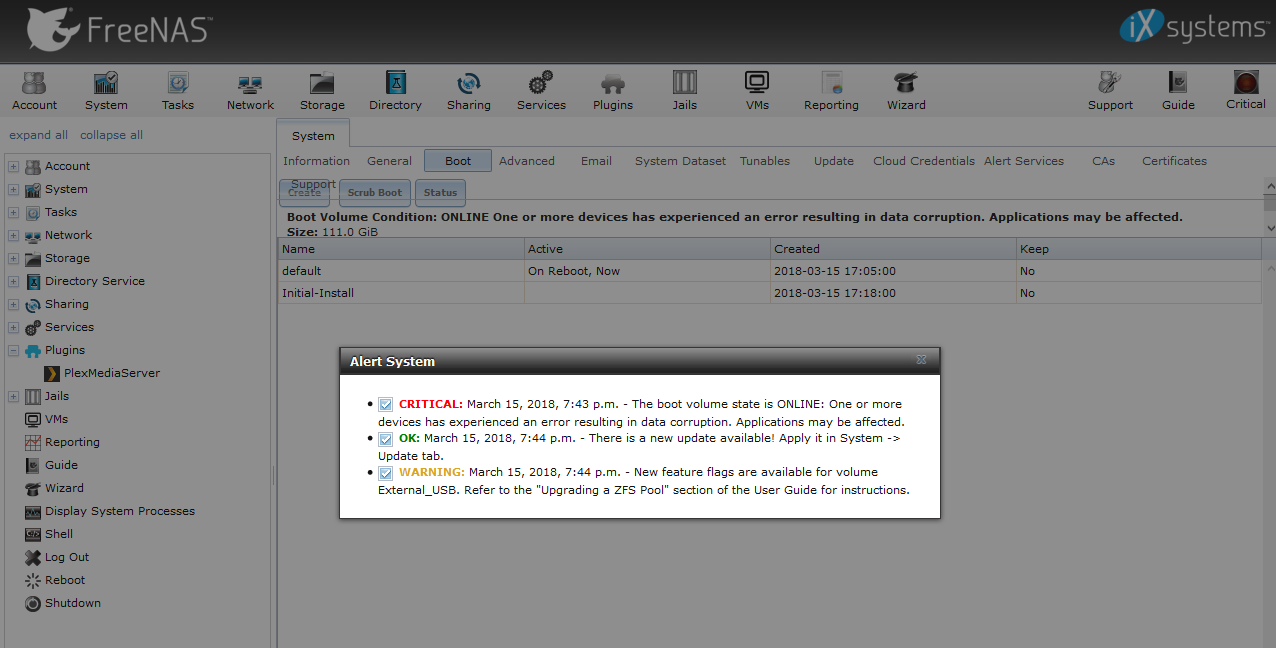
Task: Open Display System Processes in sidebar
Action: [x=109, y=511]
